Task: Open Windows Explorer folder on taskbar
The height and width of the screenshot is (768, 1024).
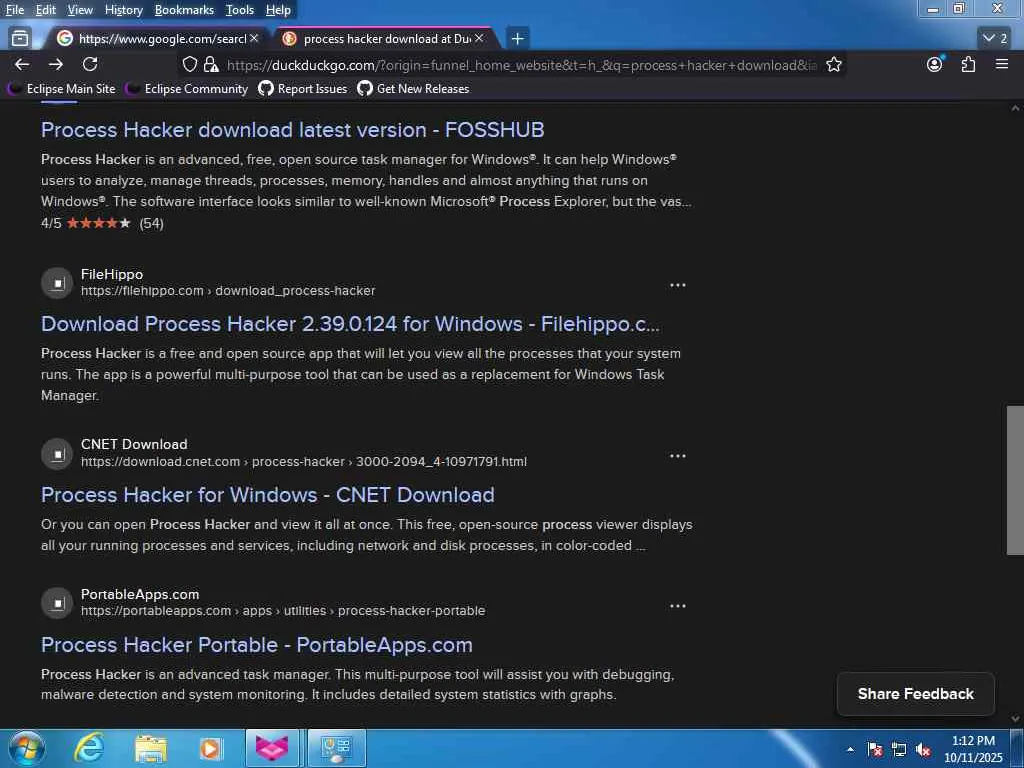Action: tap(151, 748)
